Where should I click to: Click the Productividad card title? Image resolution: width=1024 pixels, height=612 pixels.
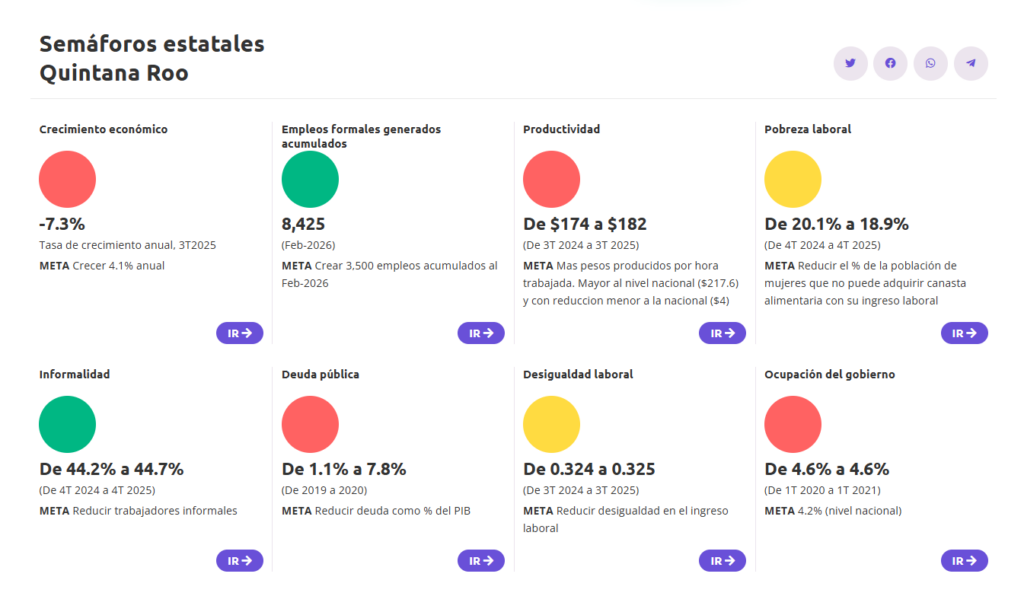561,129
